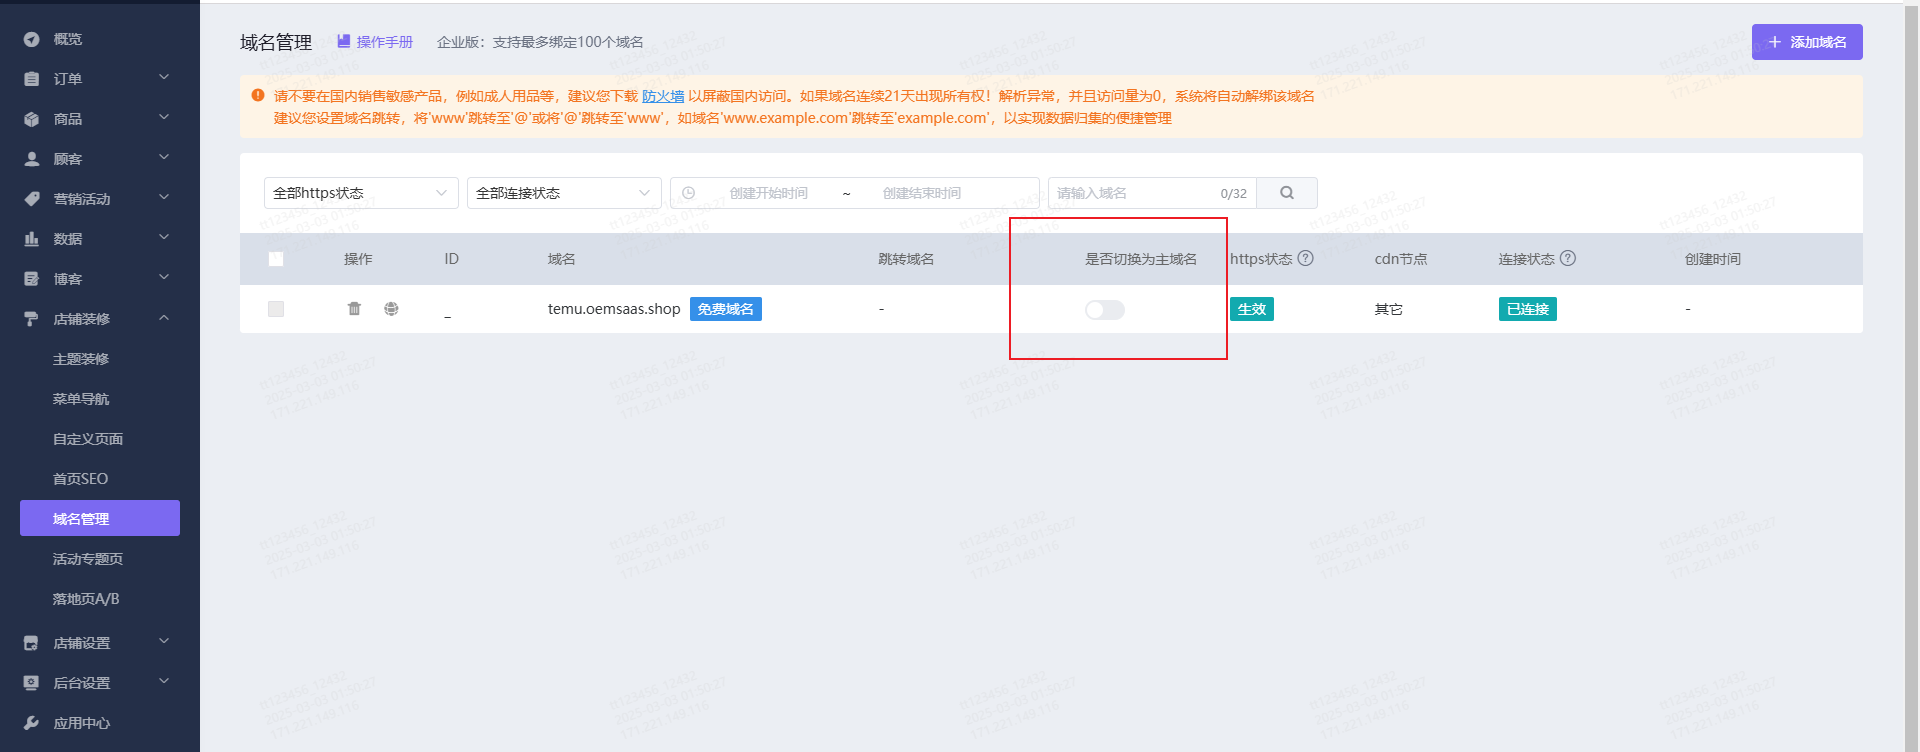Click the clock icon in date range field
1920x752 pixels.
(x=689, y=193)
